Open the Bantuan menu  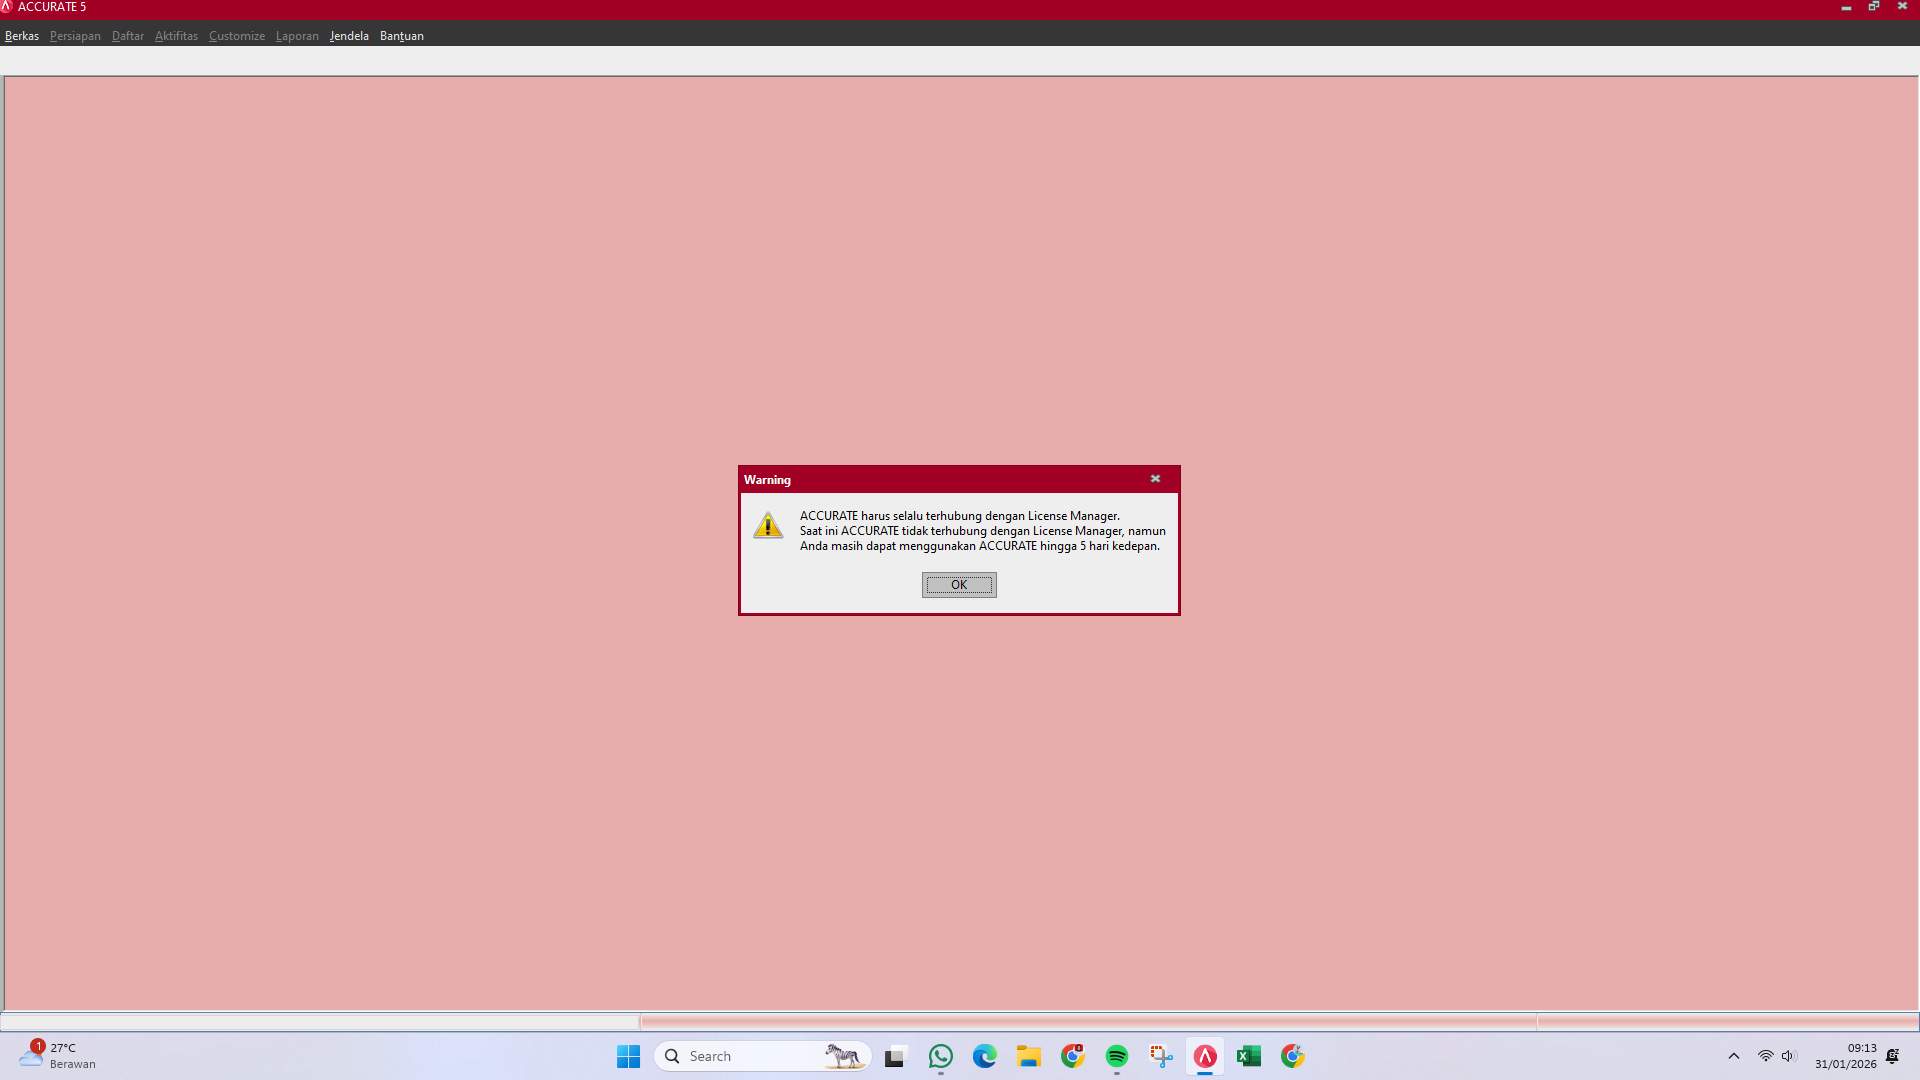pyautogui.click(x=401, y=35)
